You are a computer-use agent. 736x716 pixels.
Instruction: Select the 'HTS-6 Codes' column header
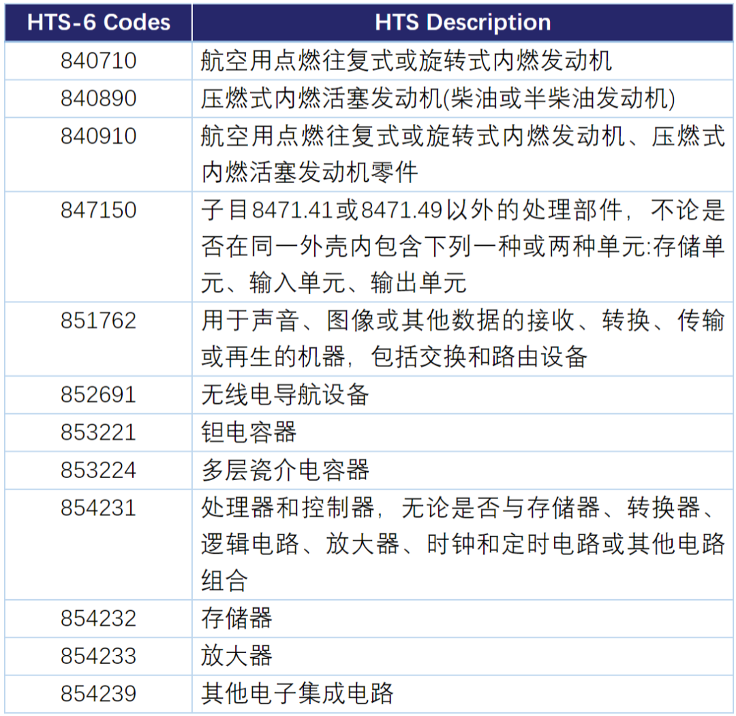point(99,23)
